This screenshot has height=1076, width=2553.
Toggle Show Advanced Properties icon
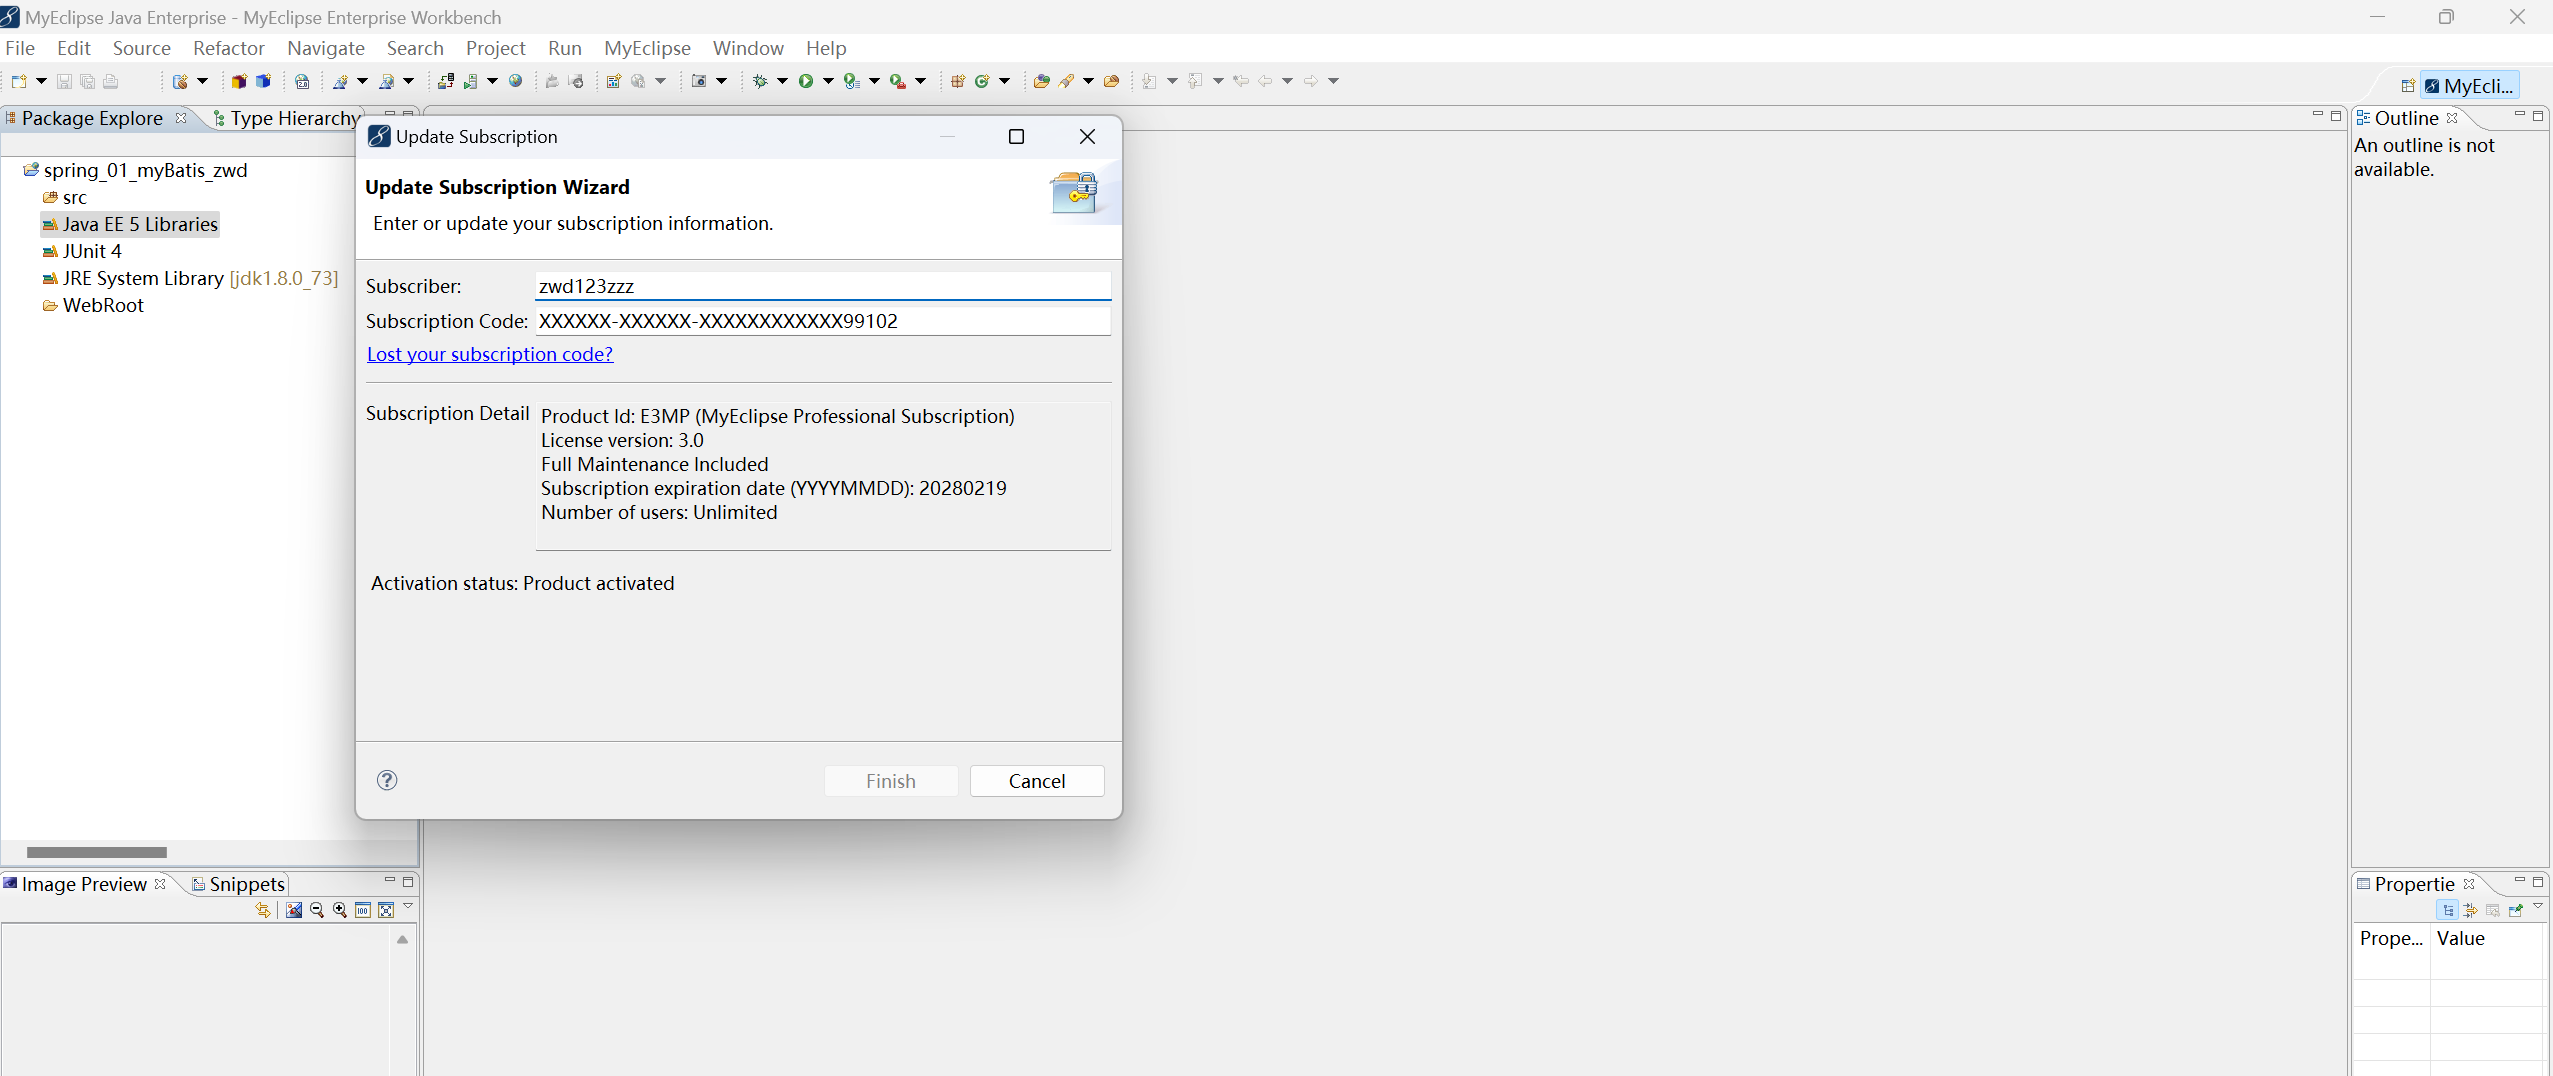pos(2470,910)
